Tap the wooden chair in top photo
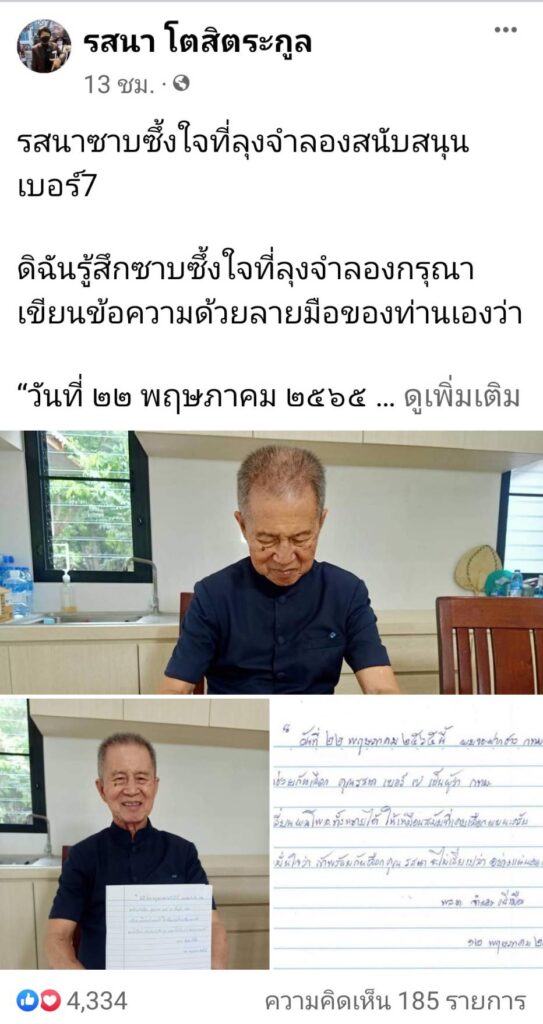This screenshot has width=543, height=1024. point(489,644)
